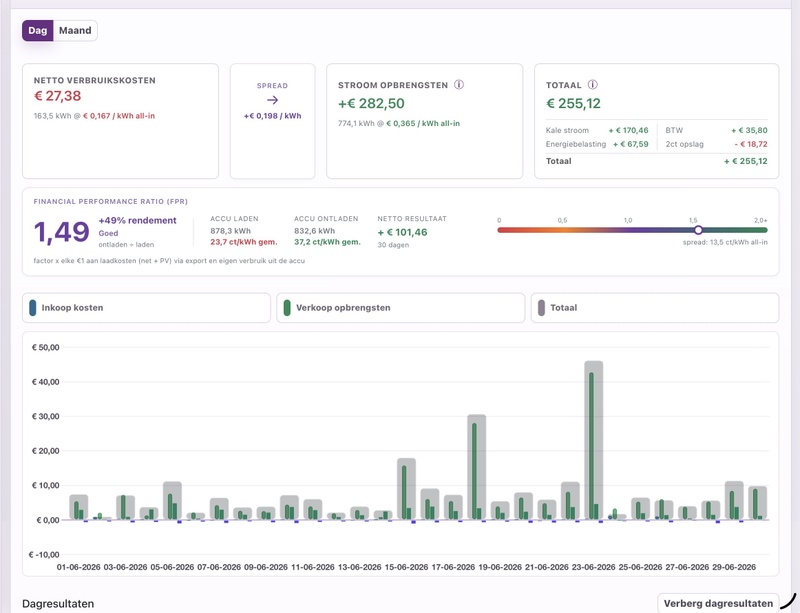Image resolution: width=800 pixels, height=613 pixels.
Task: Open info icon beside Totaal heading
Action: [592, 85]
